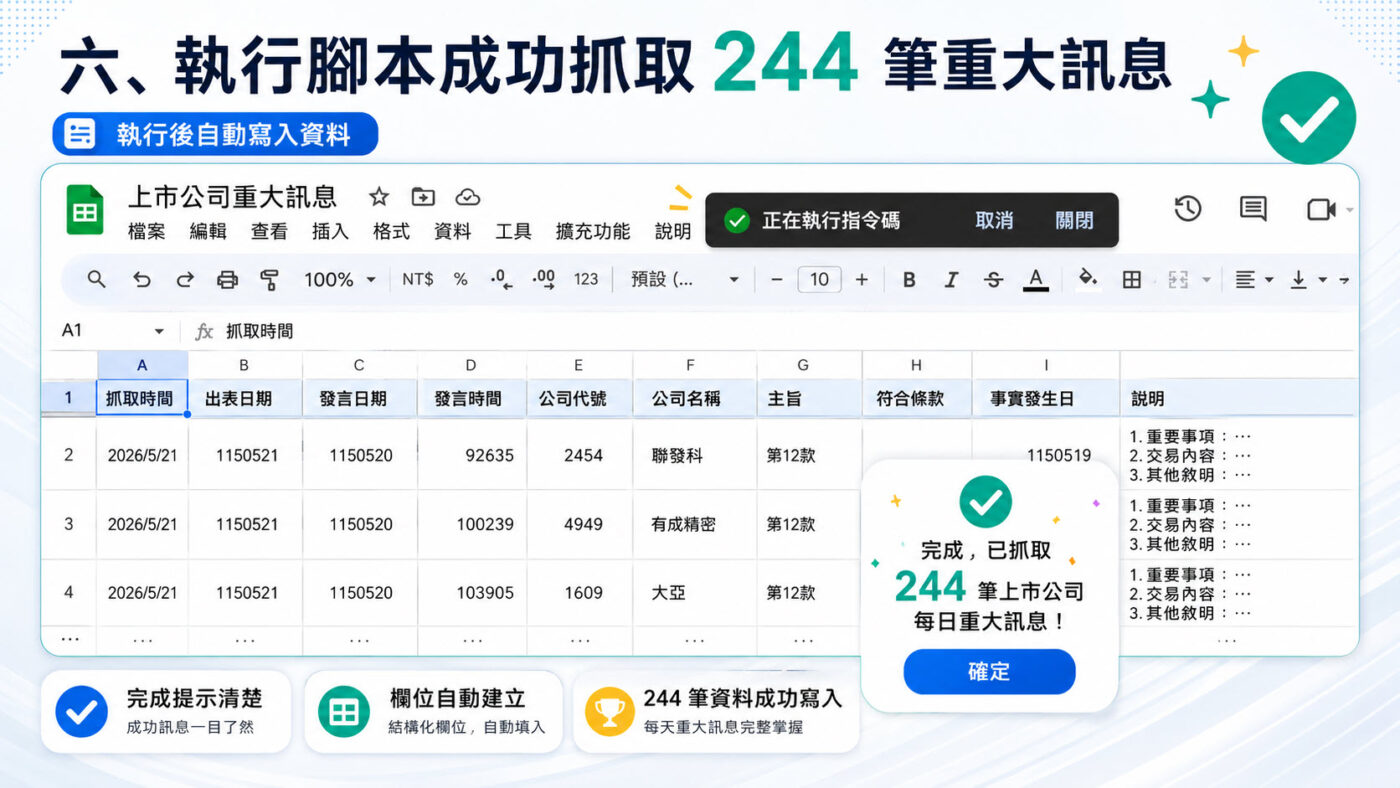This screenshot has height=788, width=1400.
Task: Select the 抓取時間 header cell
Action: tap(142, 398)
